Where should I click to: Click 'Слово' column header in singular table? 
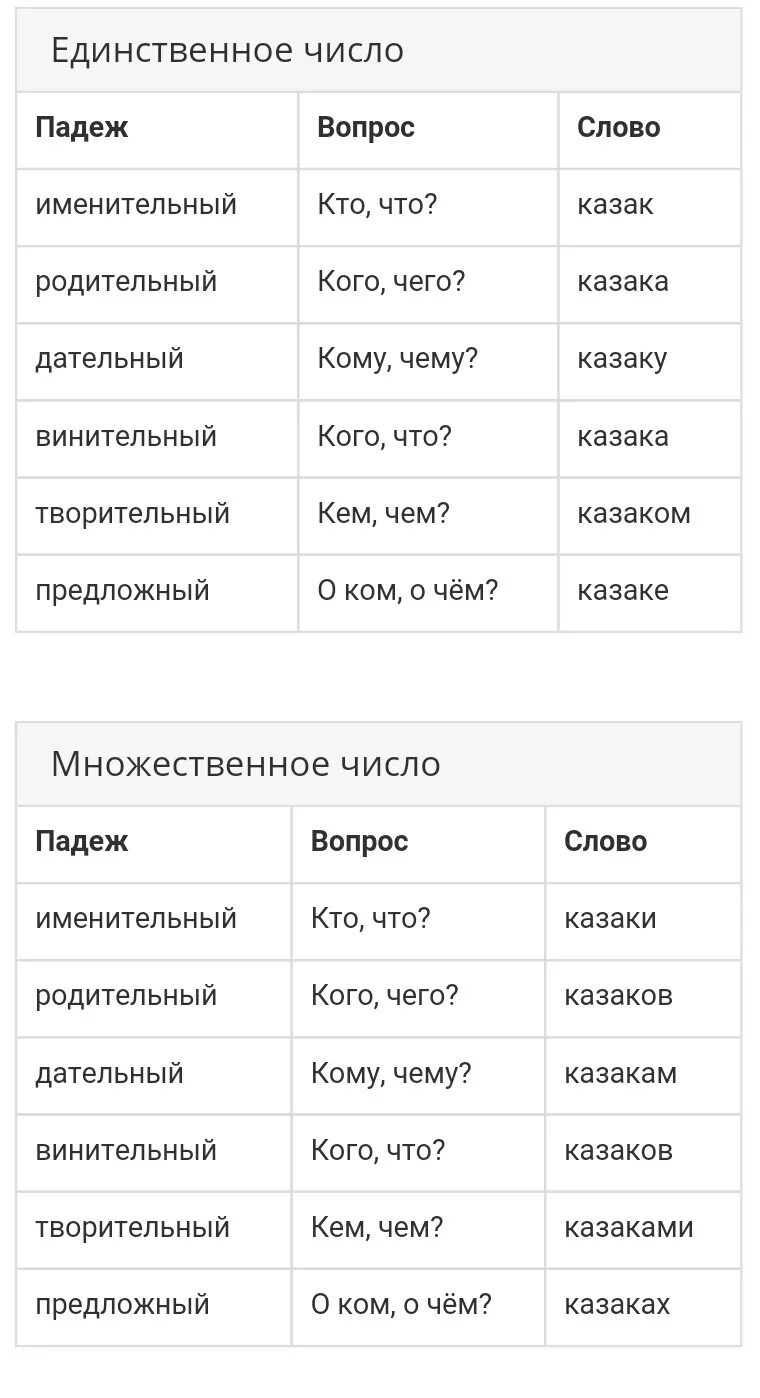[619, 128]
